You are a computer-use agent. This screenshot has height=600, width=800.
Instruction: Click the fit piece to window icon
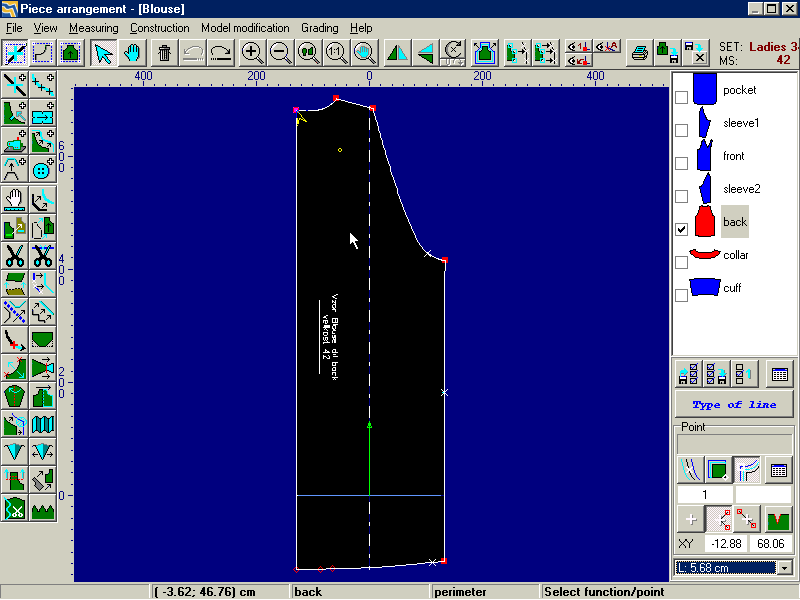pos(485,53)
